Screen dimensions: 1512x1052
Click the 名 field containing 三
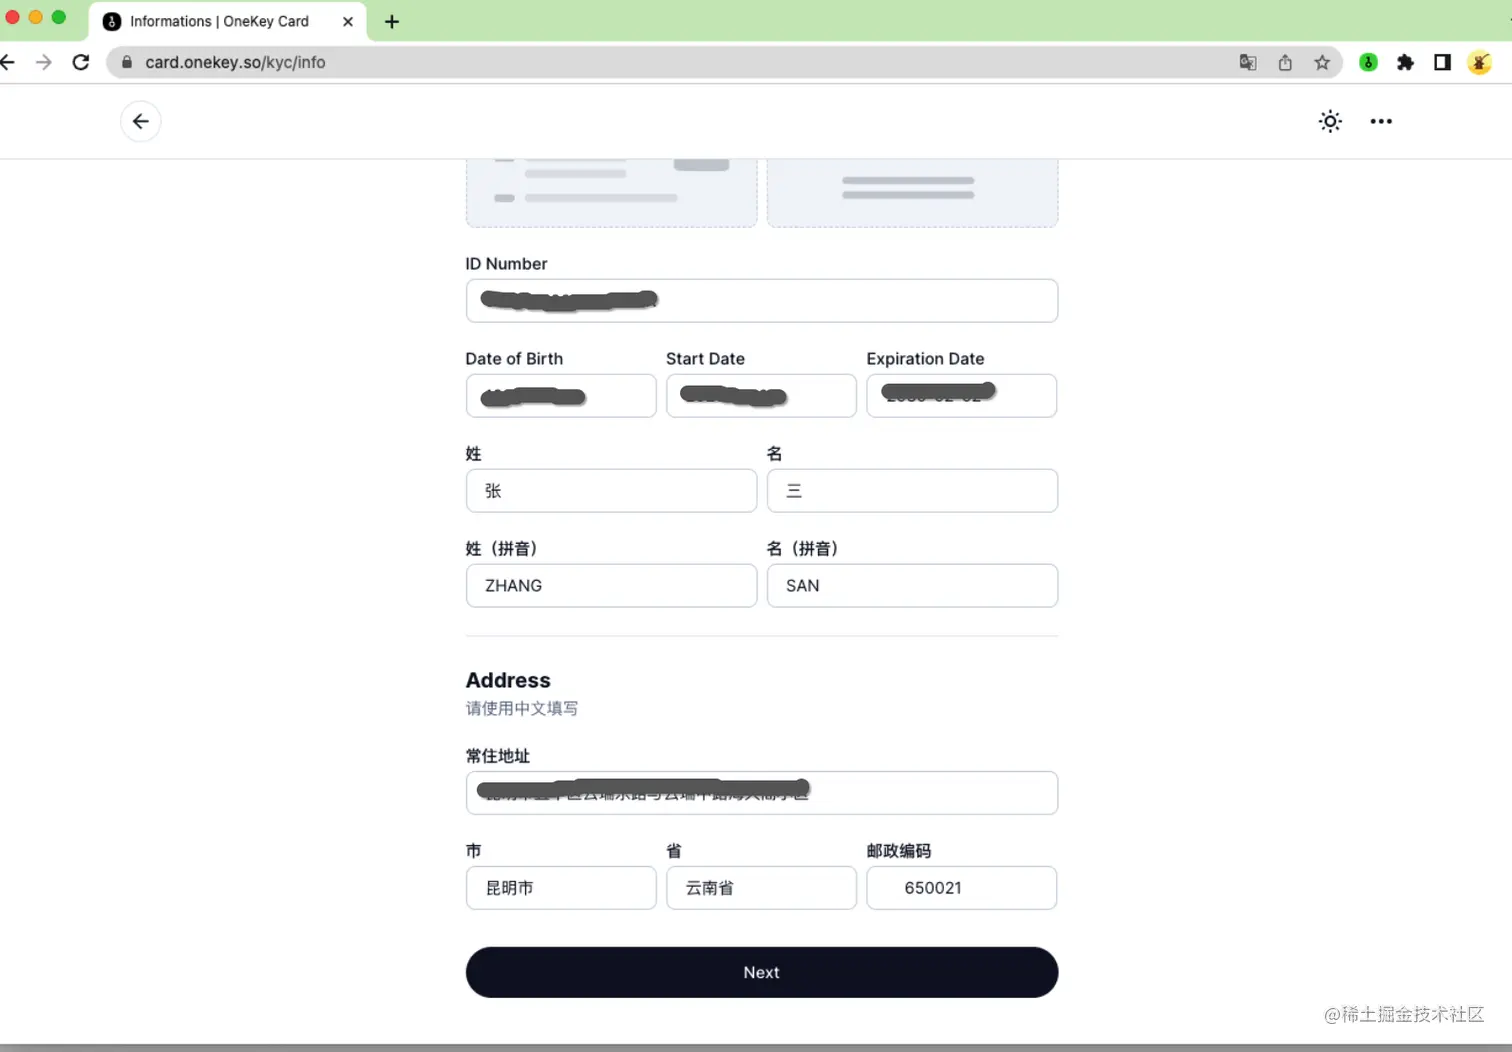click(x=912, y=491)
